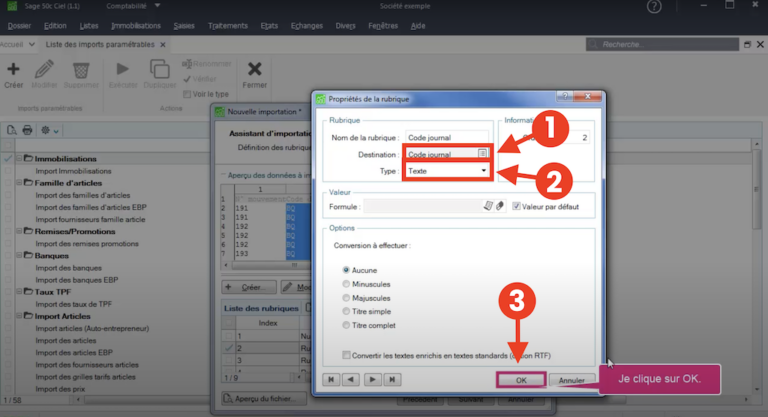
Task: Click the destination picker icon in the Destination field
Action: tap(482, 154)
